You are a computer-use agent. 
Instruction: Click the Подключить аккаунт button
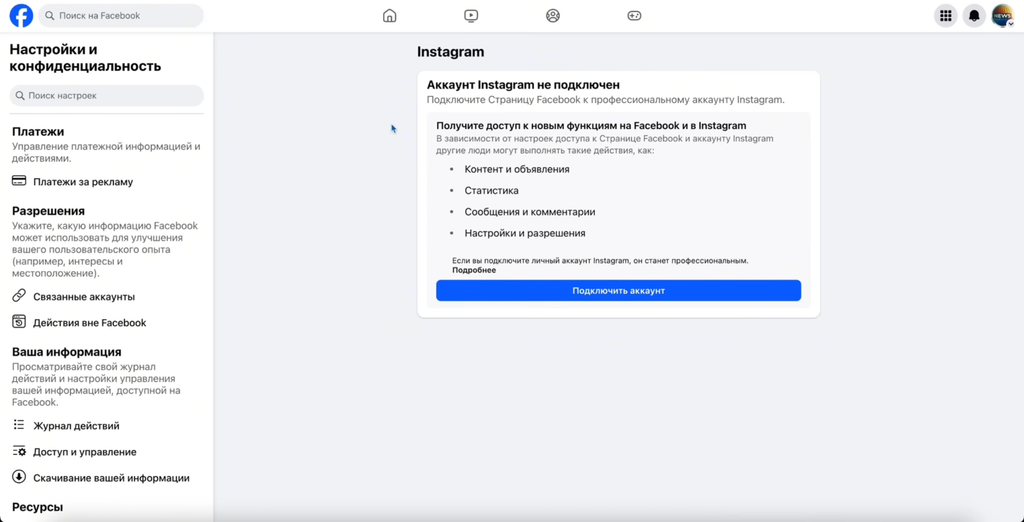618,291
